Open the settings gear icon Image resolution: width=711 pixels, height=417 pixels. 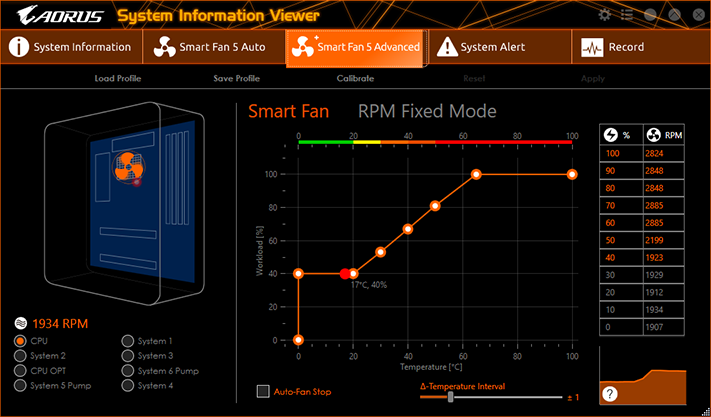pyautogui.click(x=604, y=15)
